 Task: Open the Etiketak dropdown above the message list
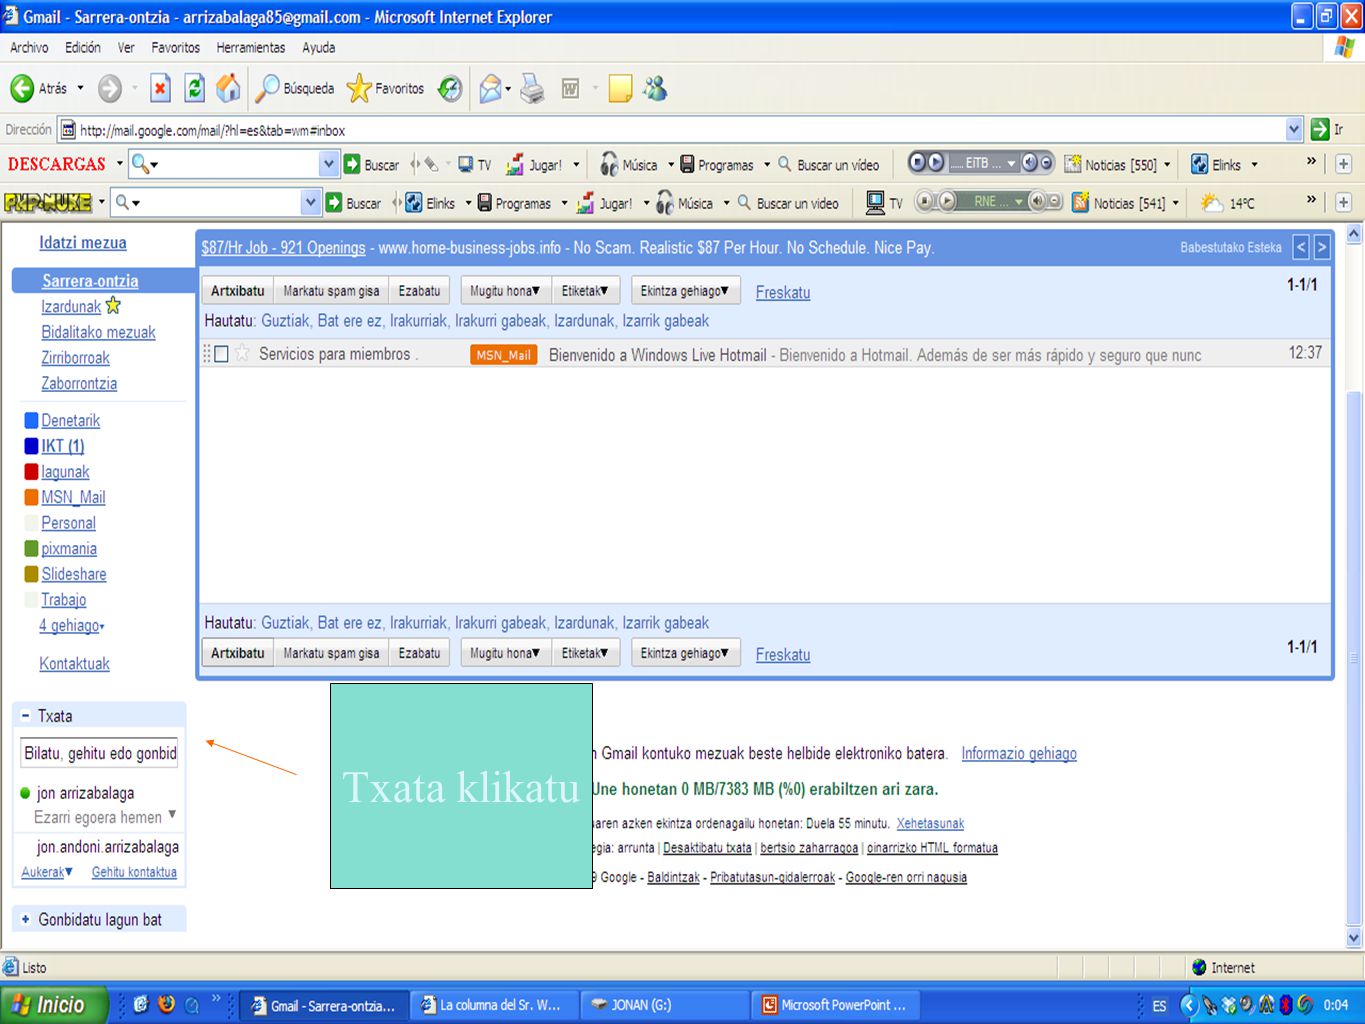585,291
